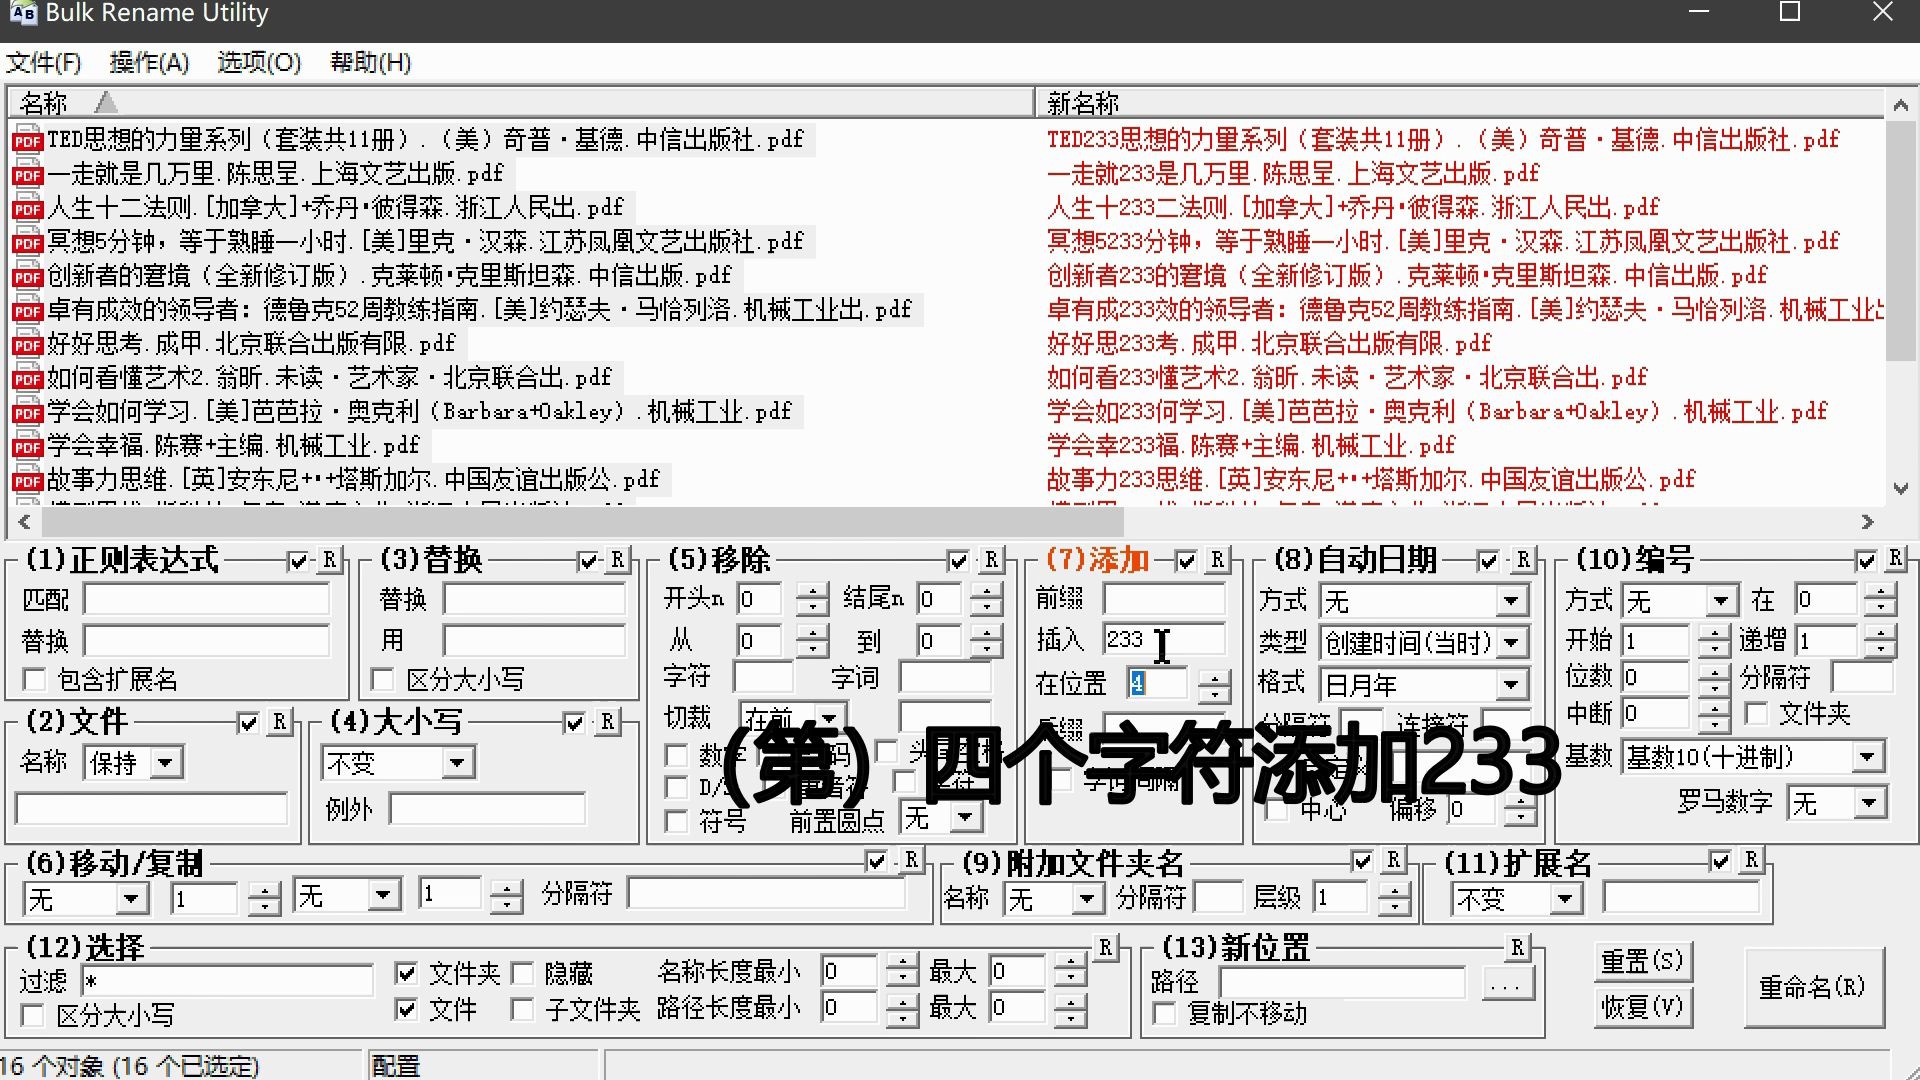This screenshot has width=1920, height=1080.
Task: Click the PDF icon beside 故事力思维 file
Action: tap(26, 478)
